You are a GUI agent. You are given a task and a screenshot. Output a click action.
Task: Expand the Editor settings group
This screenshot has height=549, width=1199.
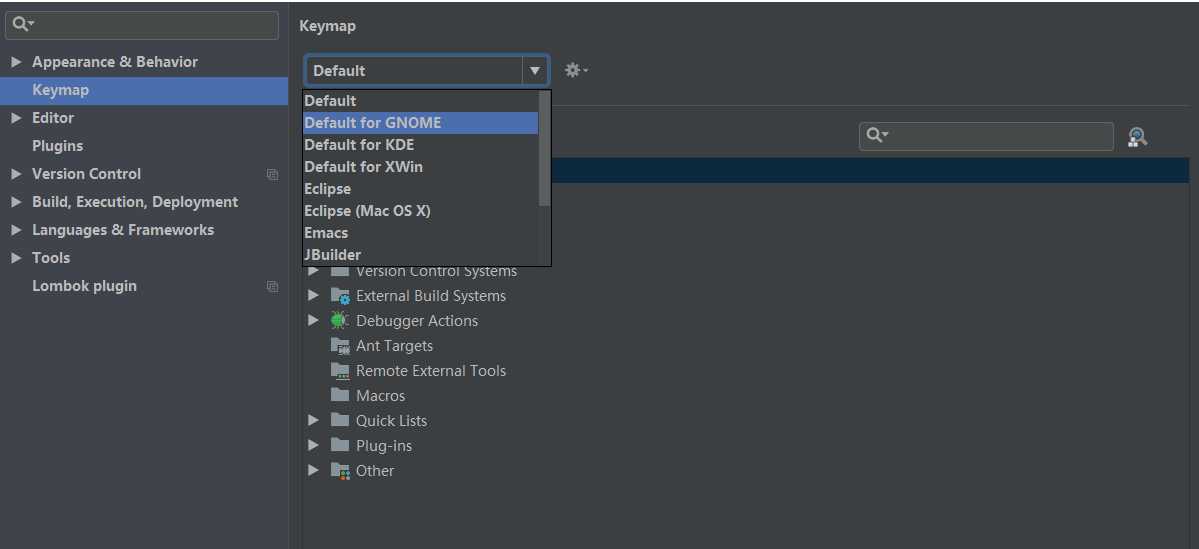(16, 118)
